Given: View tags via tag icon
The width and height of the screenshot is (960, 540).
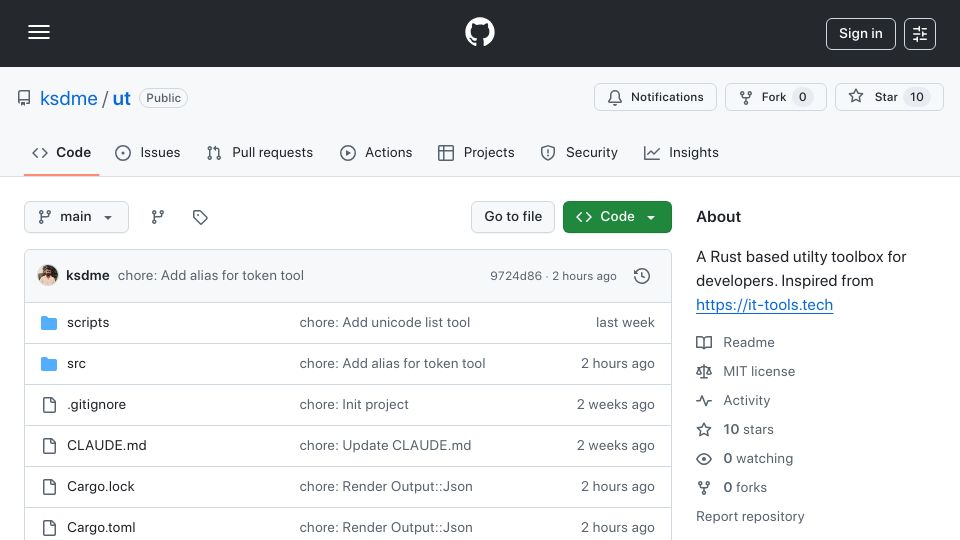Looking at the screenshot, I should [200, 217].
